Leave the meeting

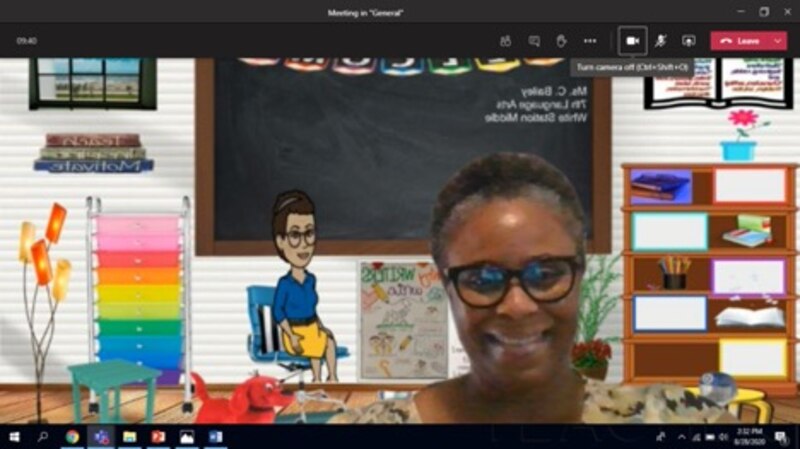[740, 41]
